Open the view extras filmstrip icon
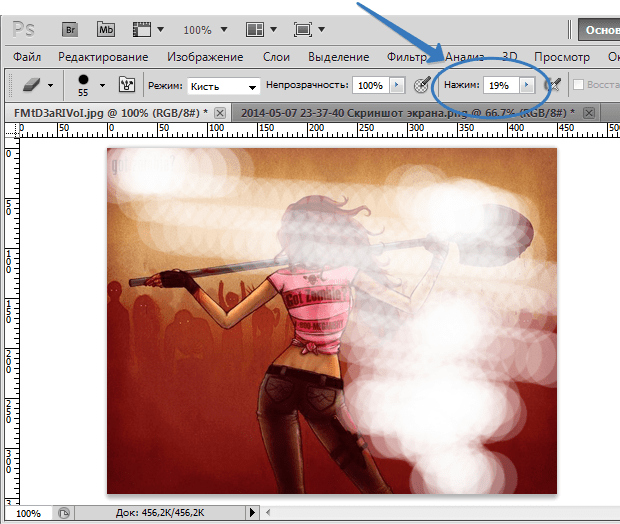The width and height of the screenshot is (620, 524). 142,30
